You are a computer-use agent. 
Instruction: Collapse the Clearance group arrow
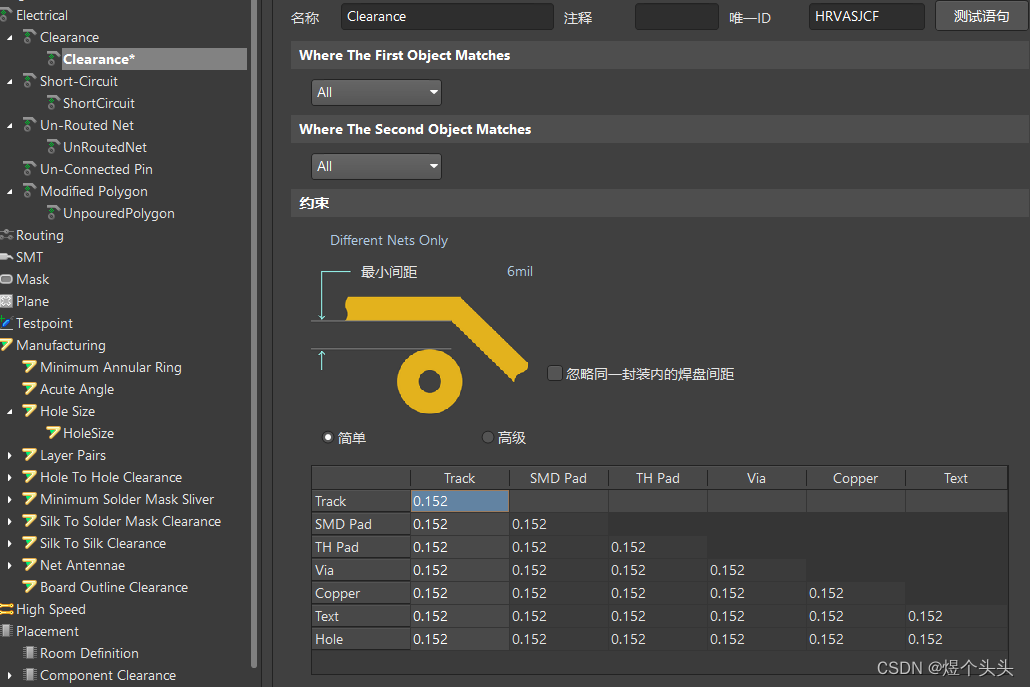pyautogui.click(x=9, y=38)
